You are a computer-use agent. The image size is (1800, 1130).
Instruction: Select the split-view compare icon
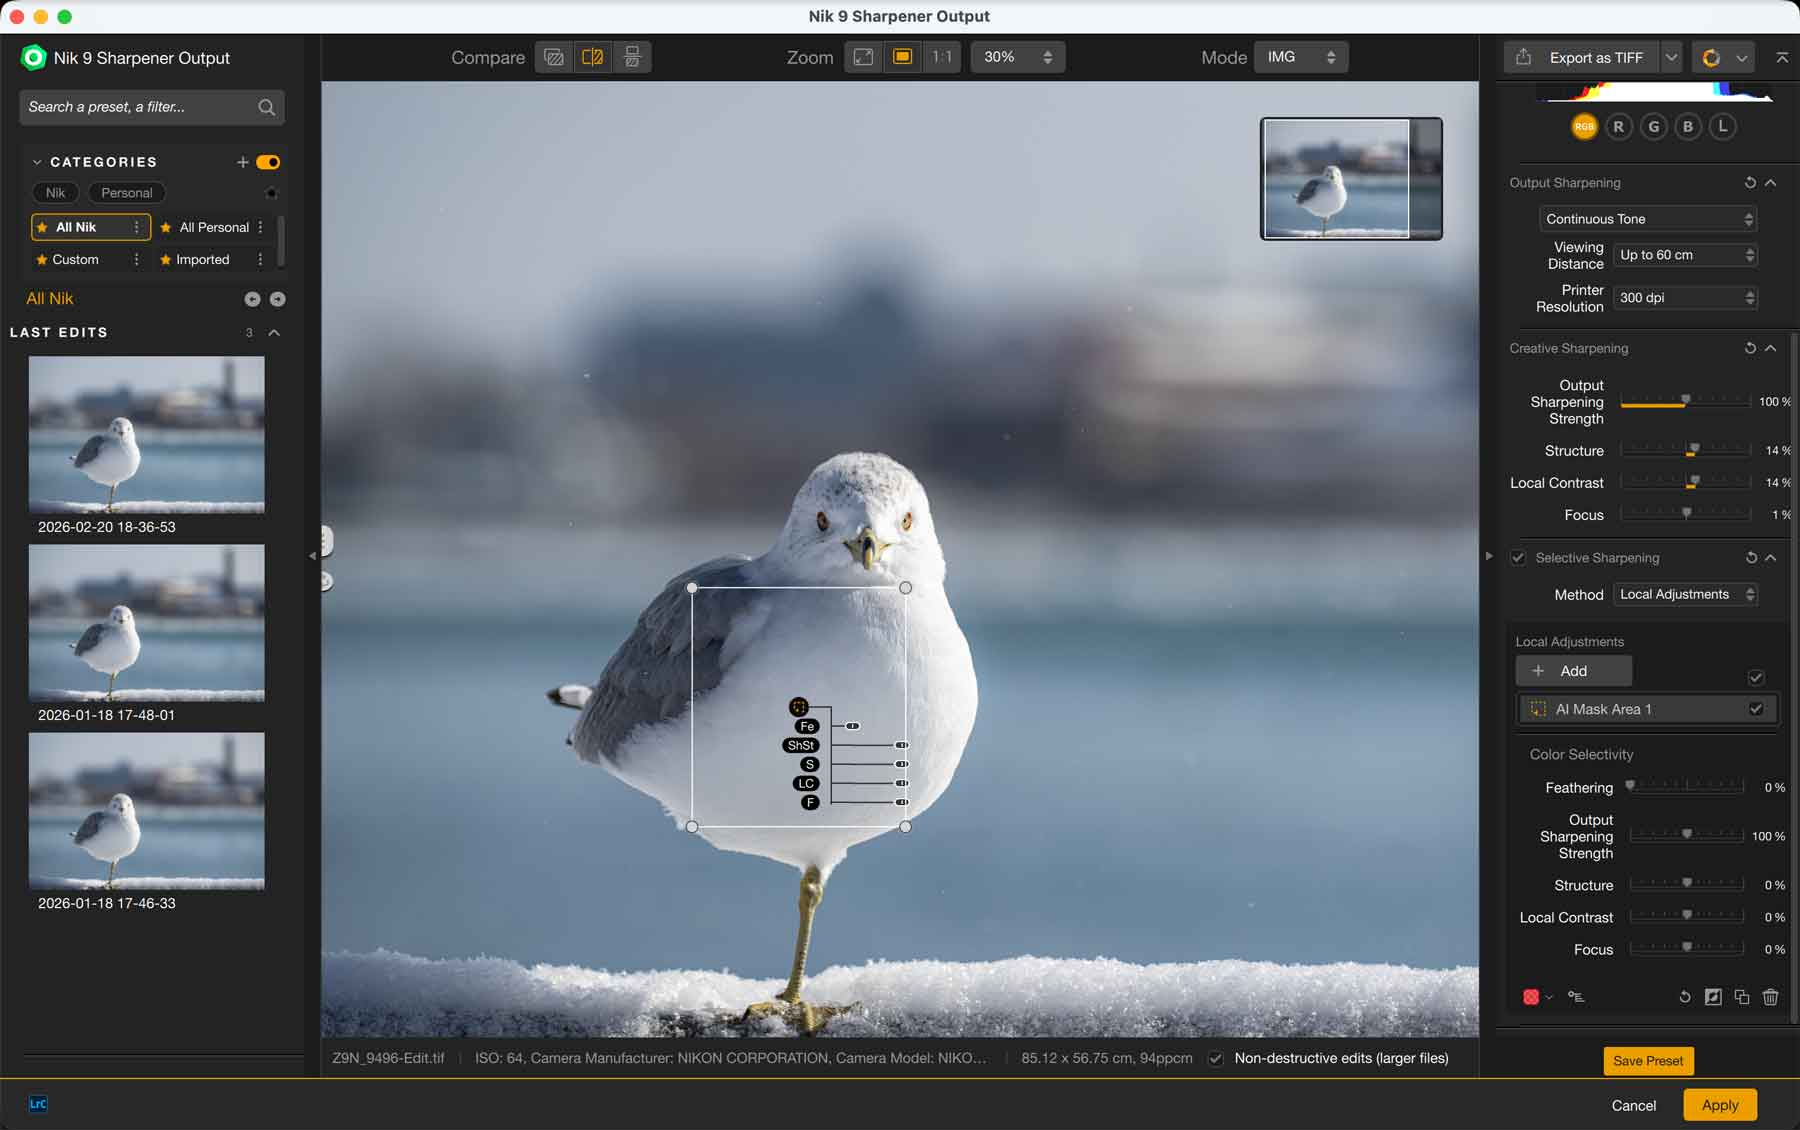point(593,57)
